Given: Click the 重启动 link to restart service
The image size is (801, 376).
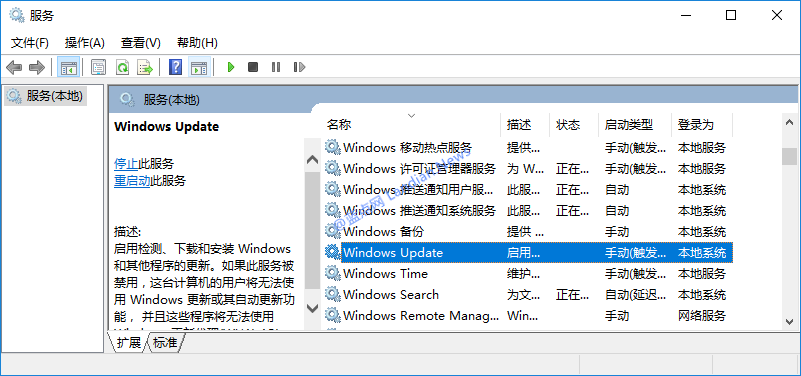Looking at the screenshot, I should click(132, 180).
